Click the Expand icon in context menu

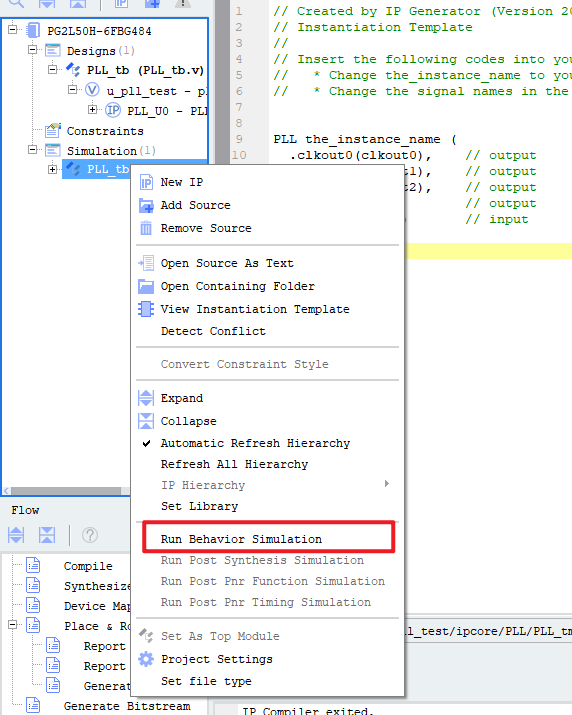(146, 398)
